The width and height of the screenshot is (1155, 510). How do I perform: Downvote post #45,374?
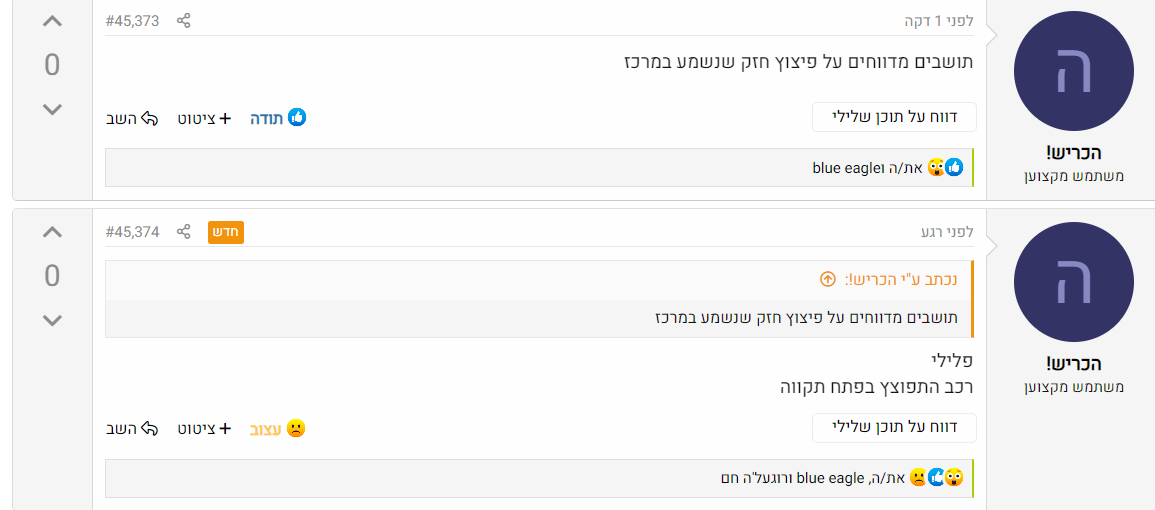pyautogui.click(x=52, y=320)
